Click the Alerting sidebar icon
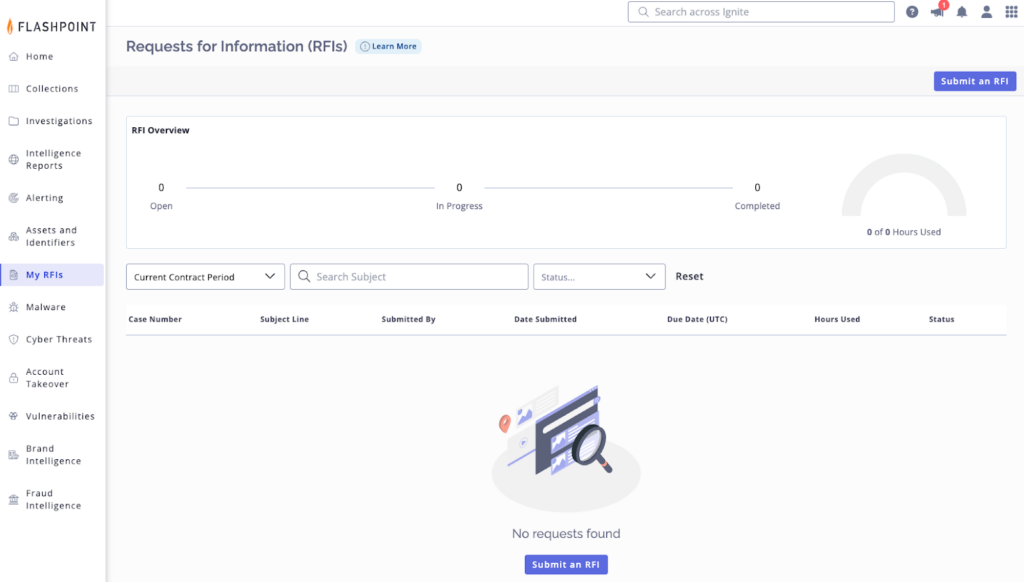Viewport: 1024px width, 582px height. coord(14,198)
